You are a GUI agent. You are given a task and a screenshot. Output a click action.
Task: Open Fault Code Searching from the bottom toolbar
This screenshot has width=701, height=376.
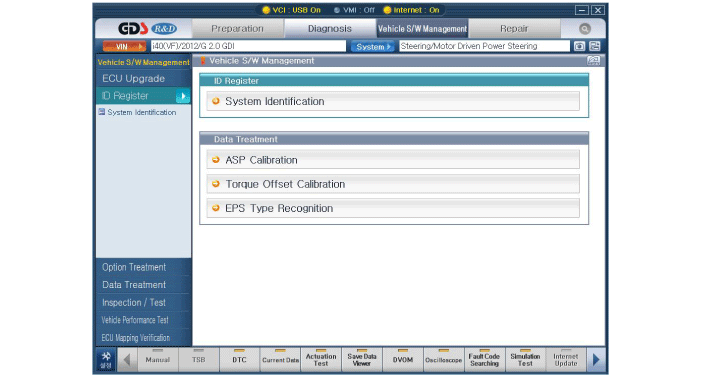click(x=484, y=359)
